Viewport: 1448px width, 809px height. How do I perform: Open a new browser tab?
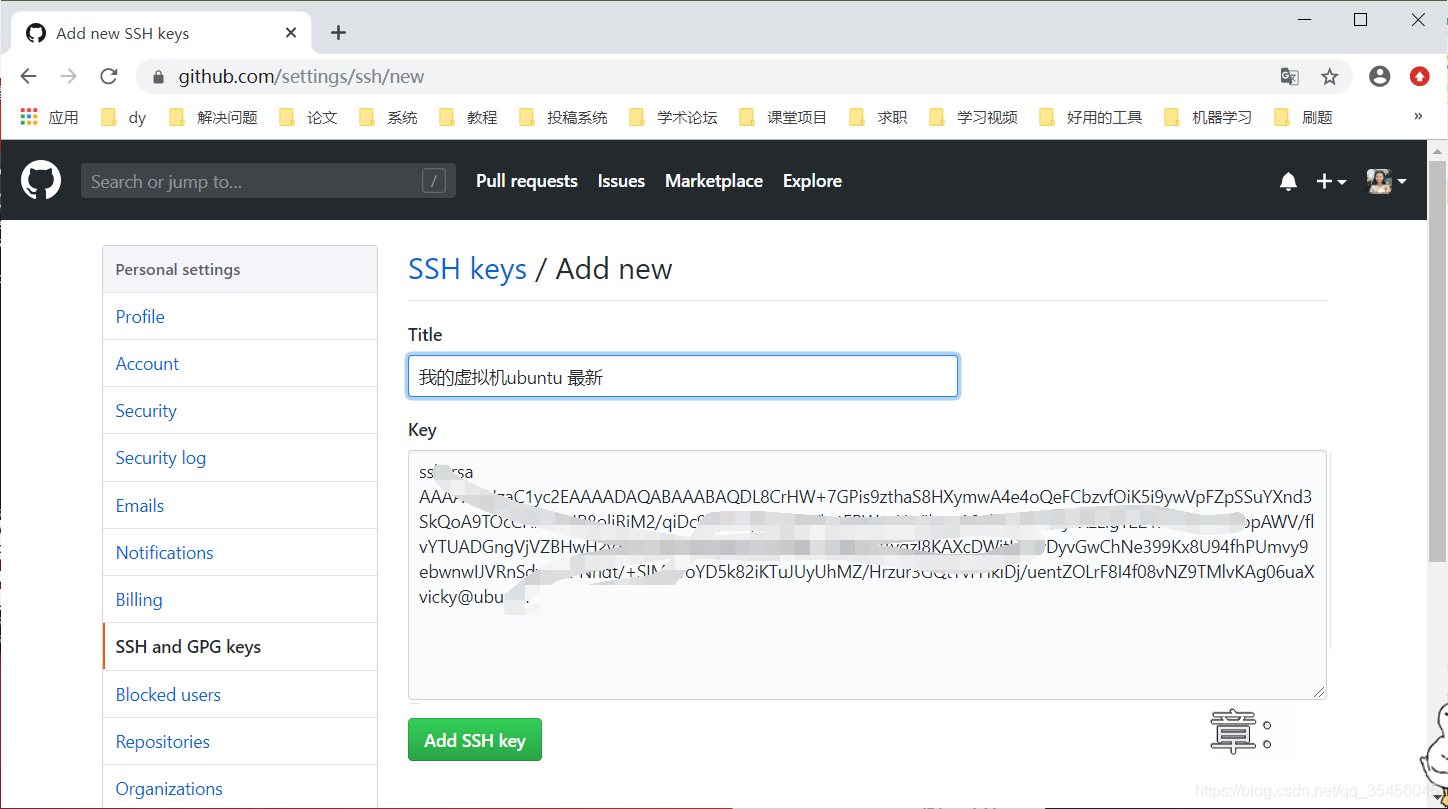338,33
